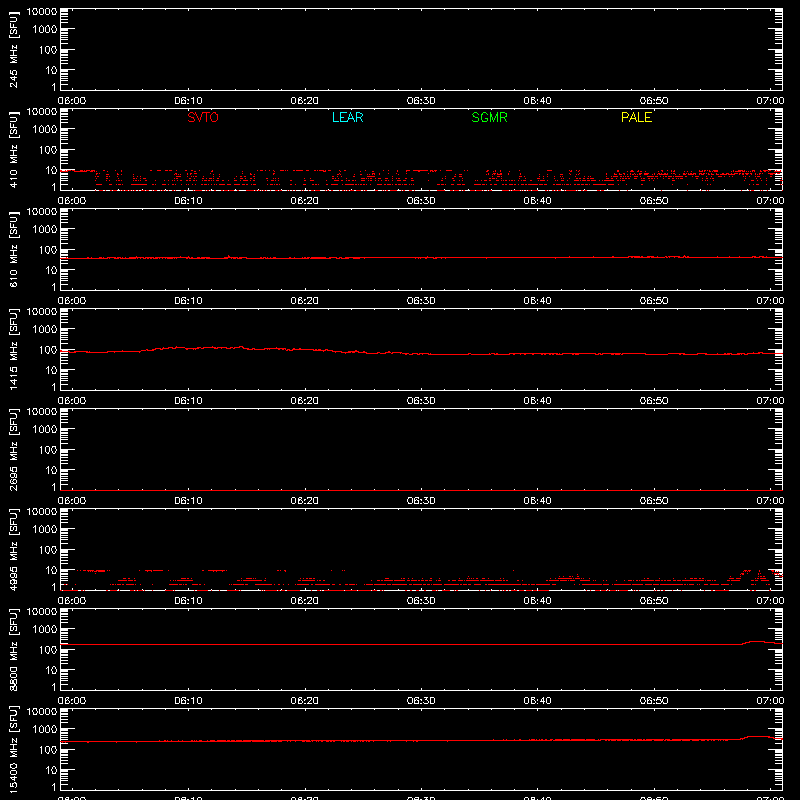Click 06:40 time label under 610 MHz panel
This screenshot has height=800, width=800.
pyautogui.click(x=537, y=301)
